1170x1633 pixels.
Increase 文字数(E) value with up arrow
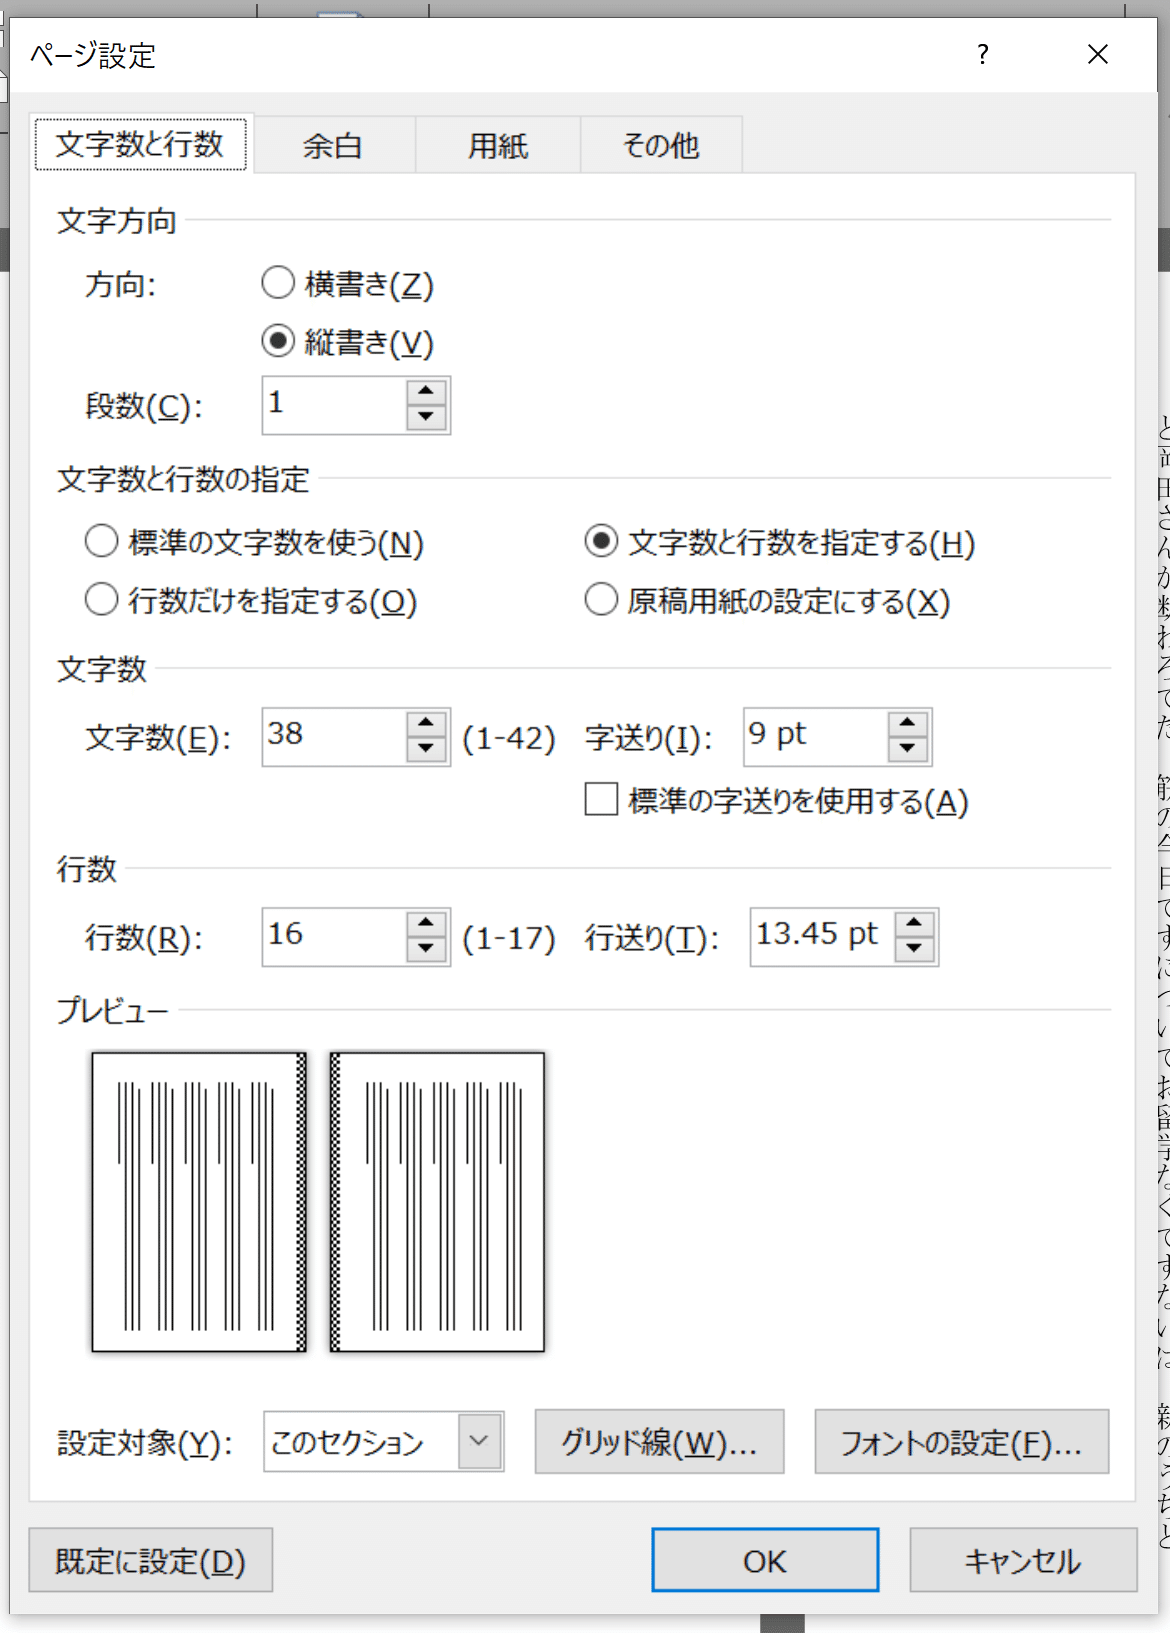tap(427, 723)
